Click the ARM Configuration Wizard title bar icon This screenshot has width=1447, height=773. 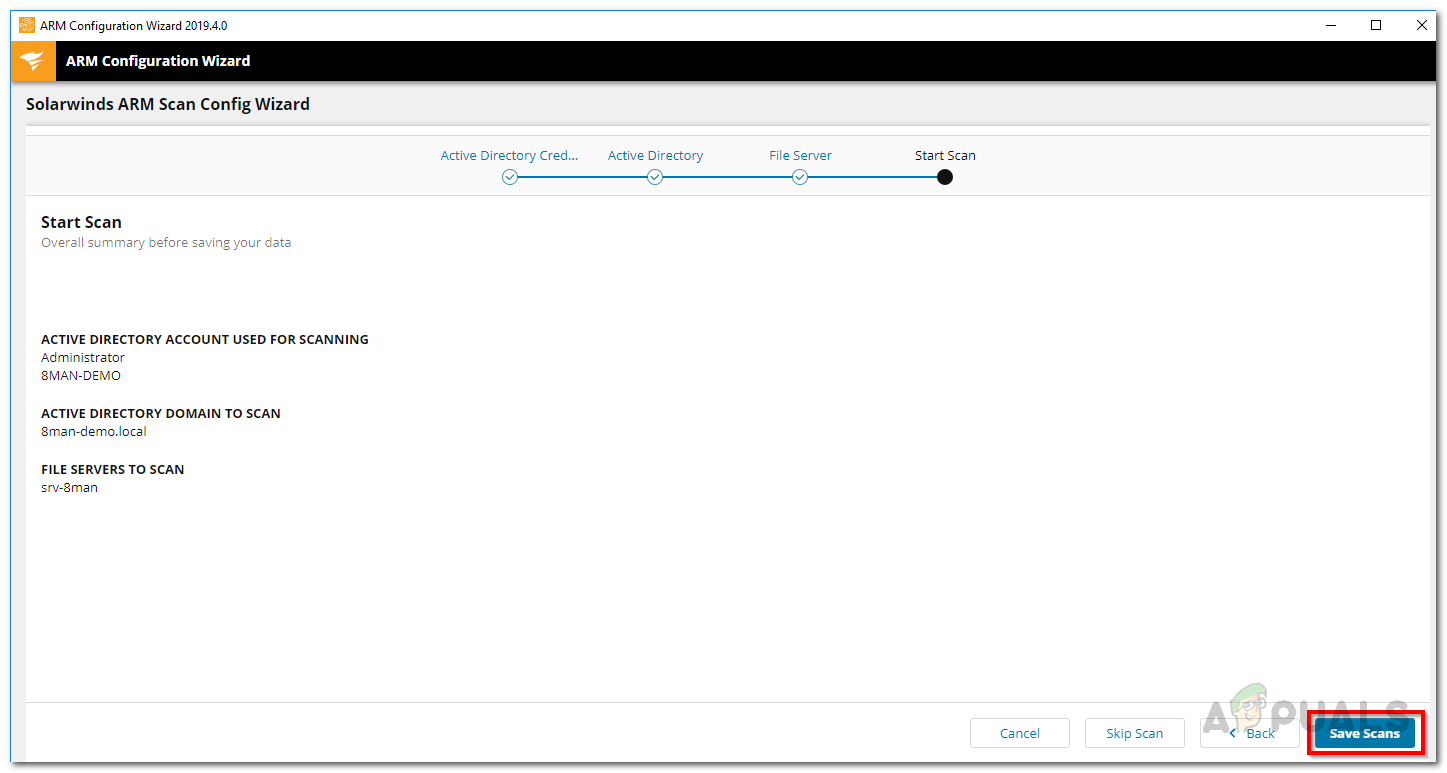(x=27, y=25)
